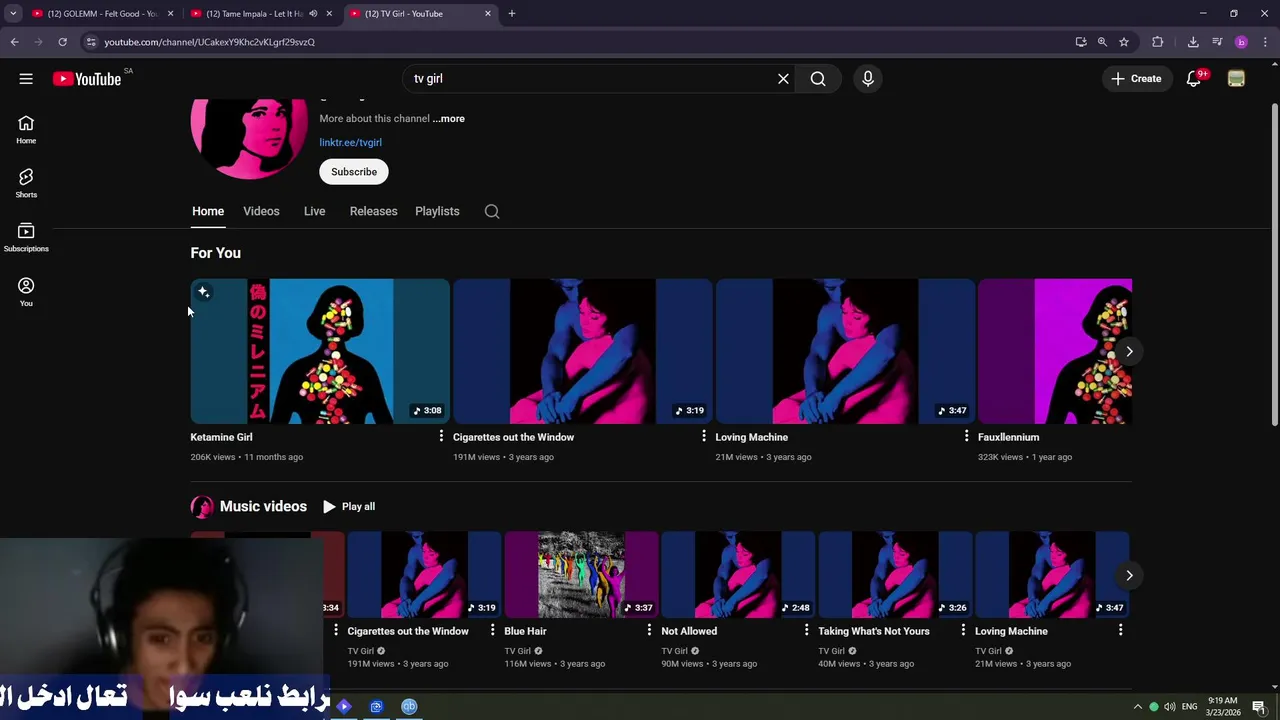The height and width of the screenshot is (720, 1280).
Task: Open the Fauxllennium video title
Action: click(x=1008, y=437)
